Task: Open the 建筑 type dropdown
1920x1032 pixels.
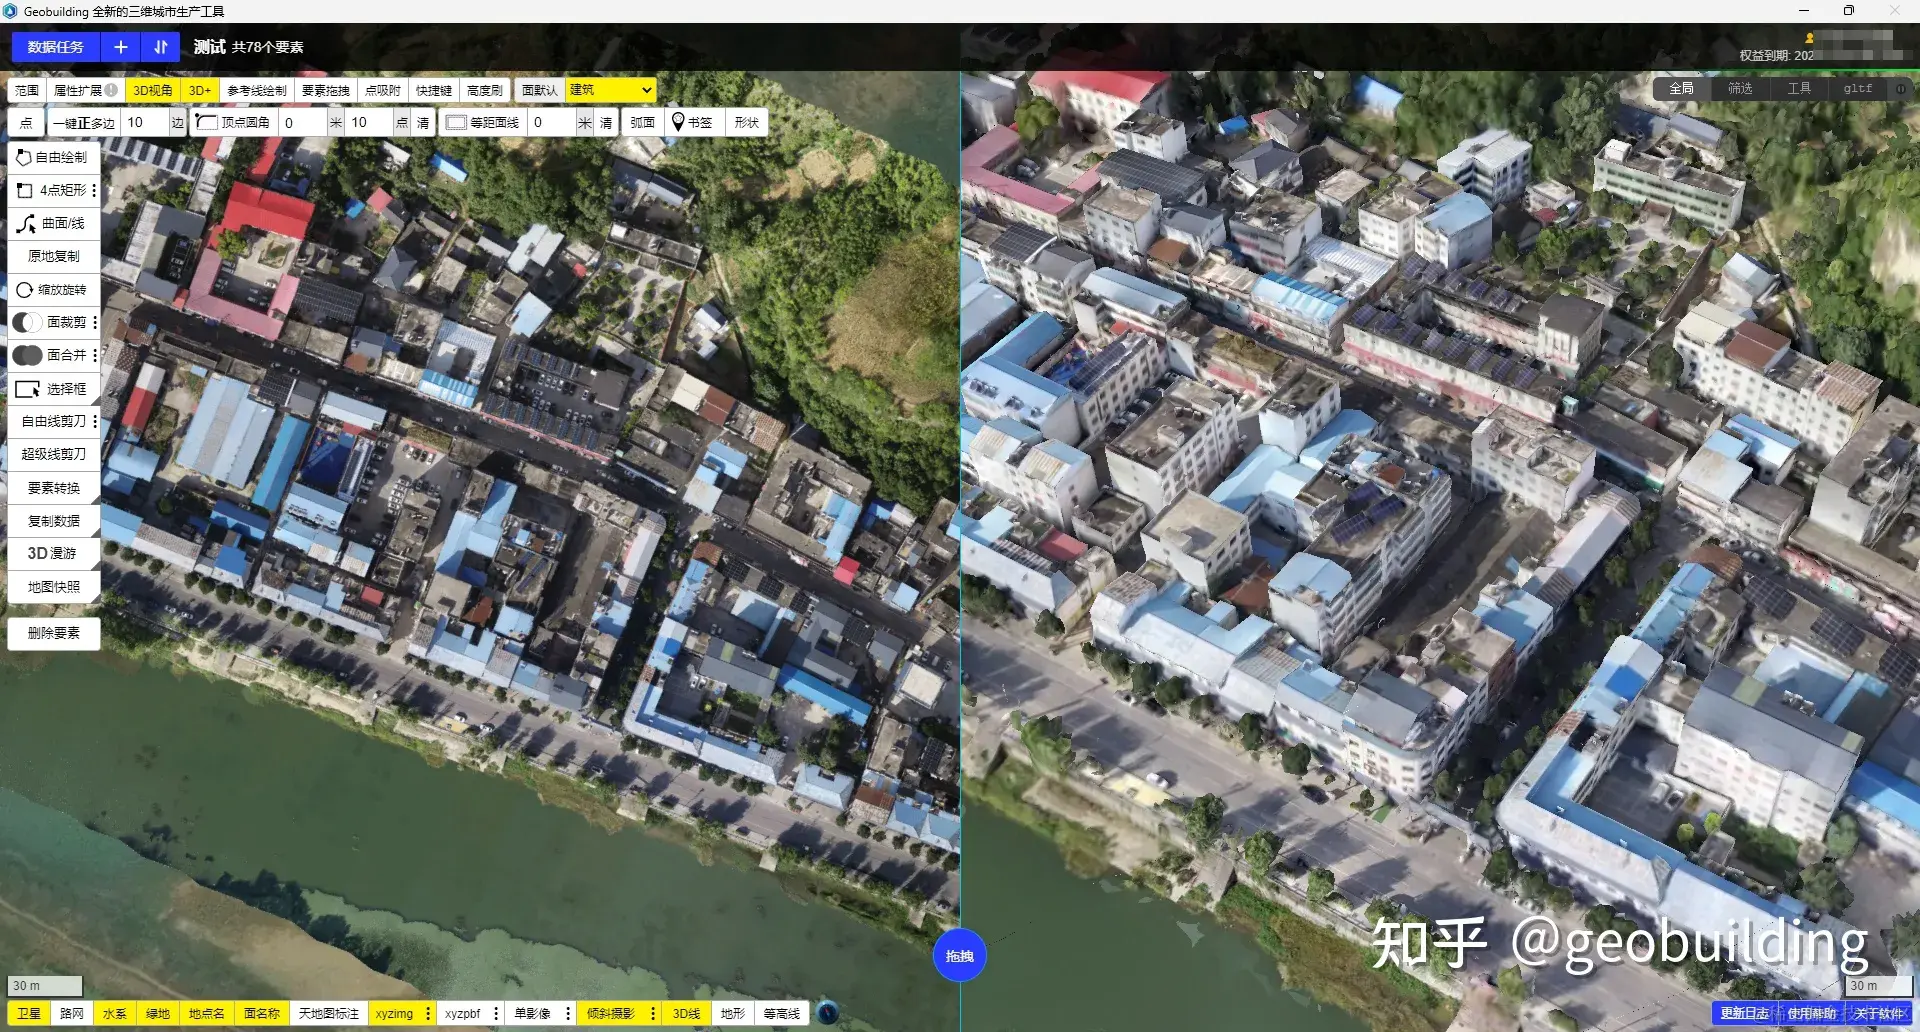Action: coord(611,90)
